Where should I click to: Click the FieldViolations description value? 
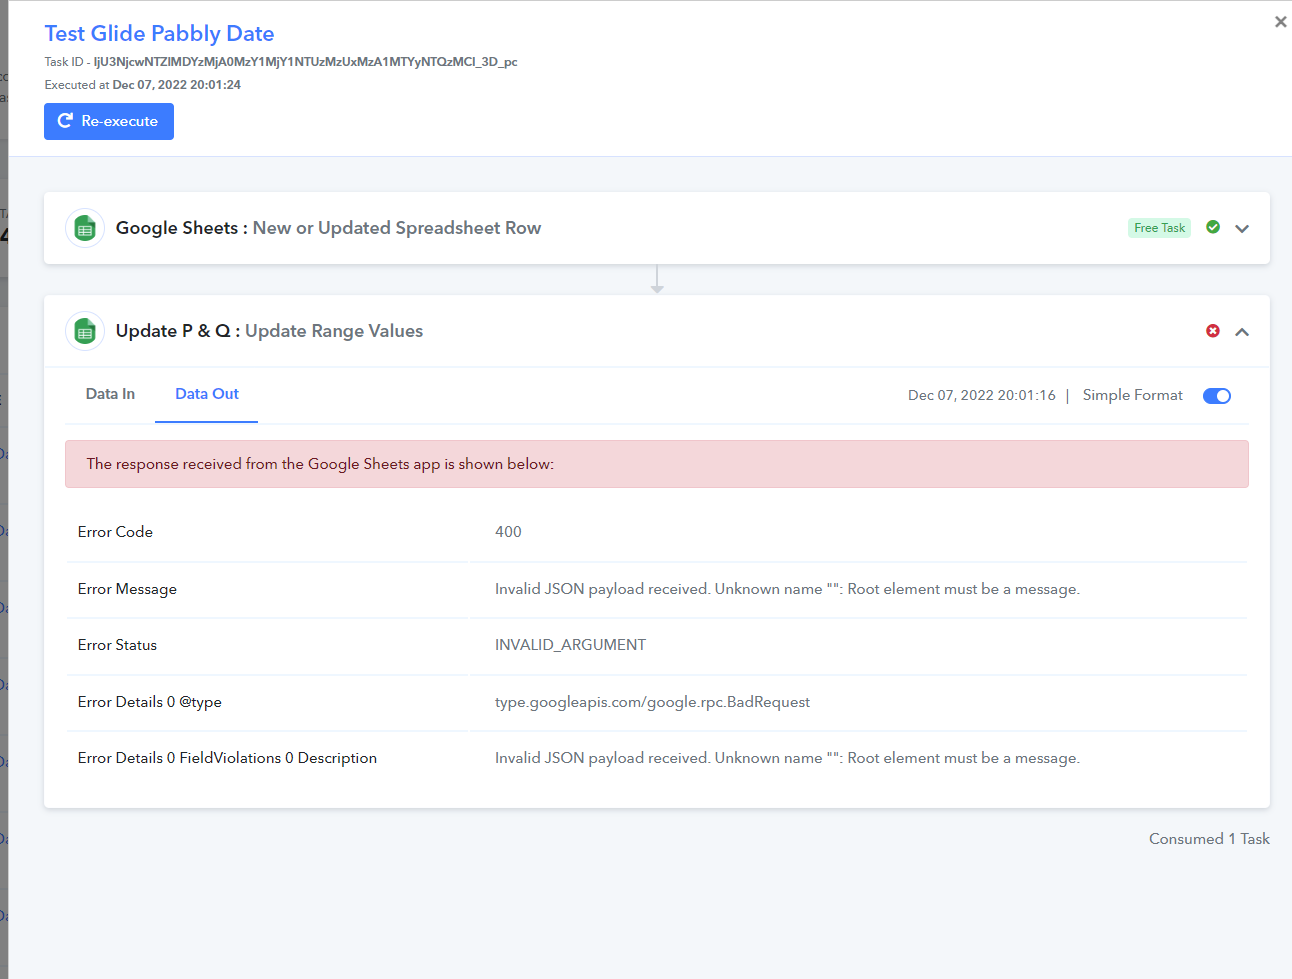click(x=787, y=758)
